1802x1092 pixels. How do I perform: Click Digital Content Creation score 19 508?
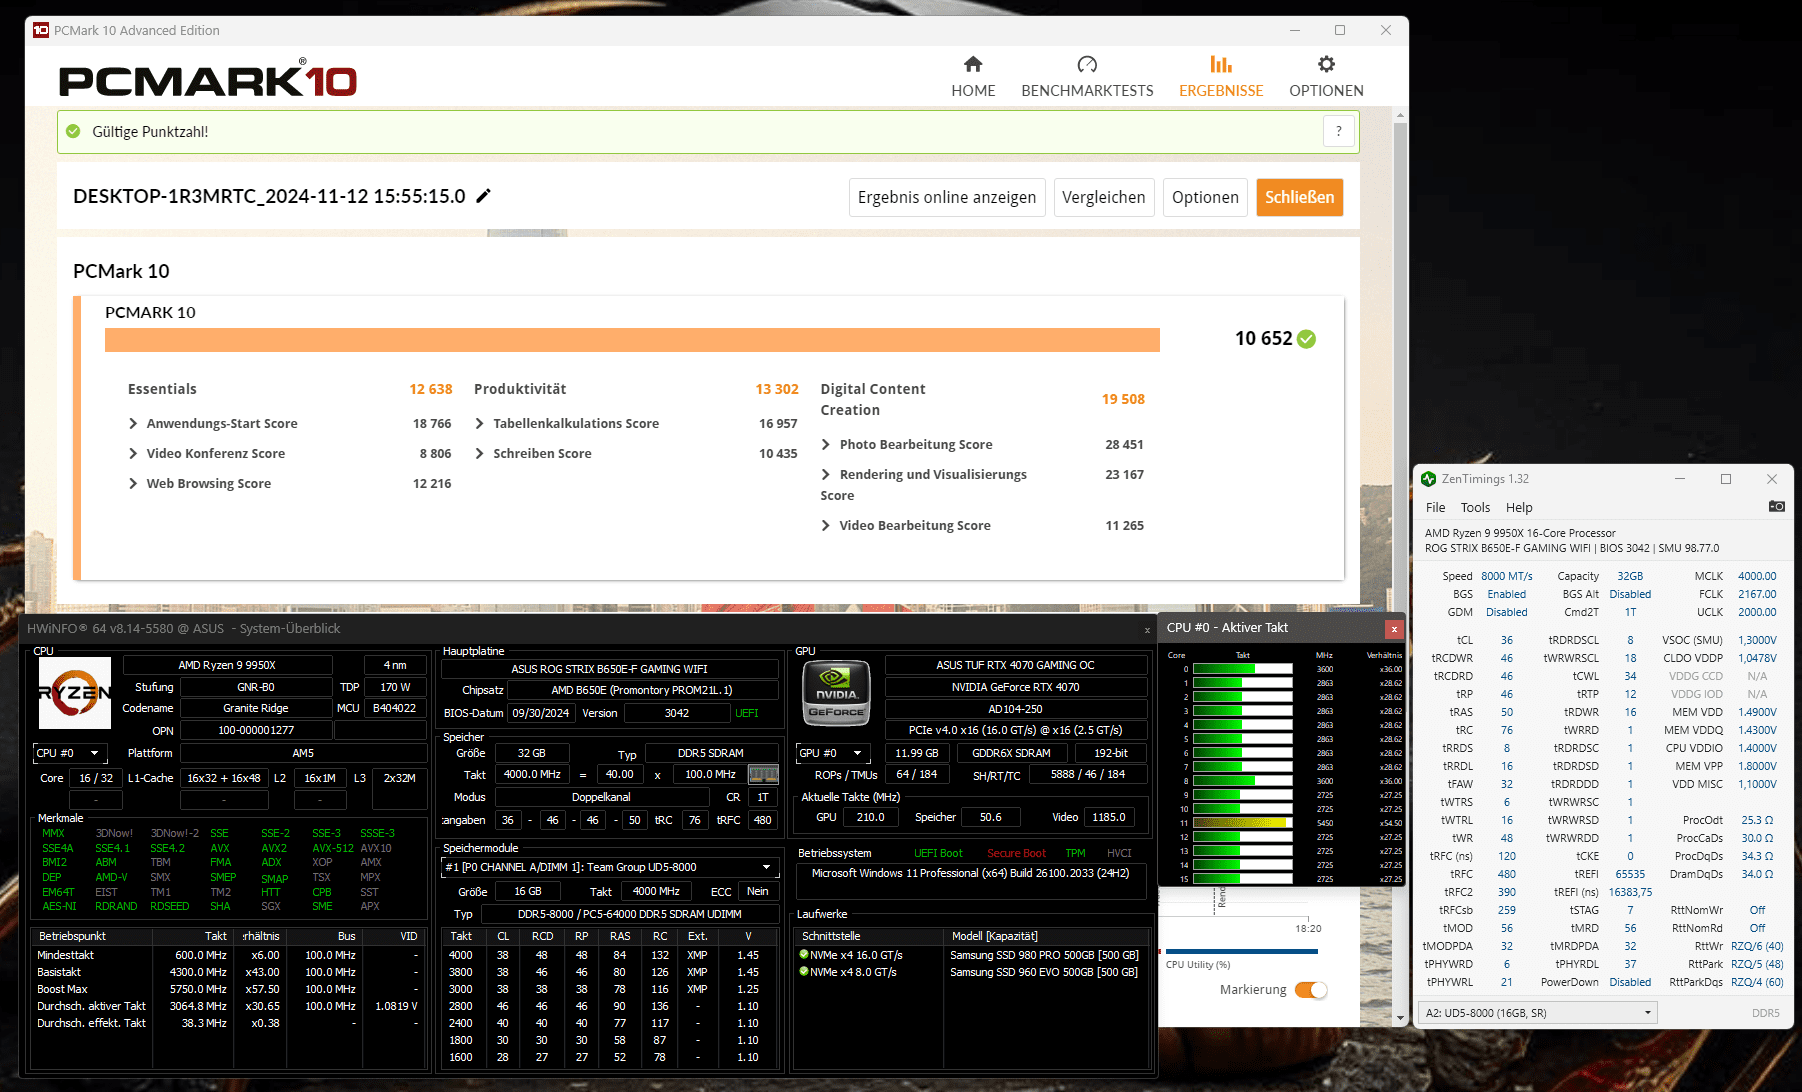(1123, 399)
